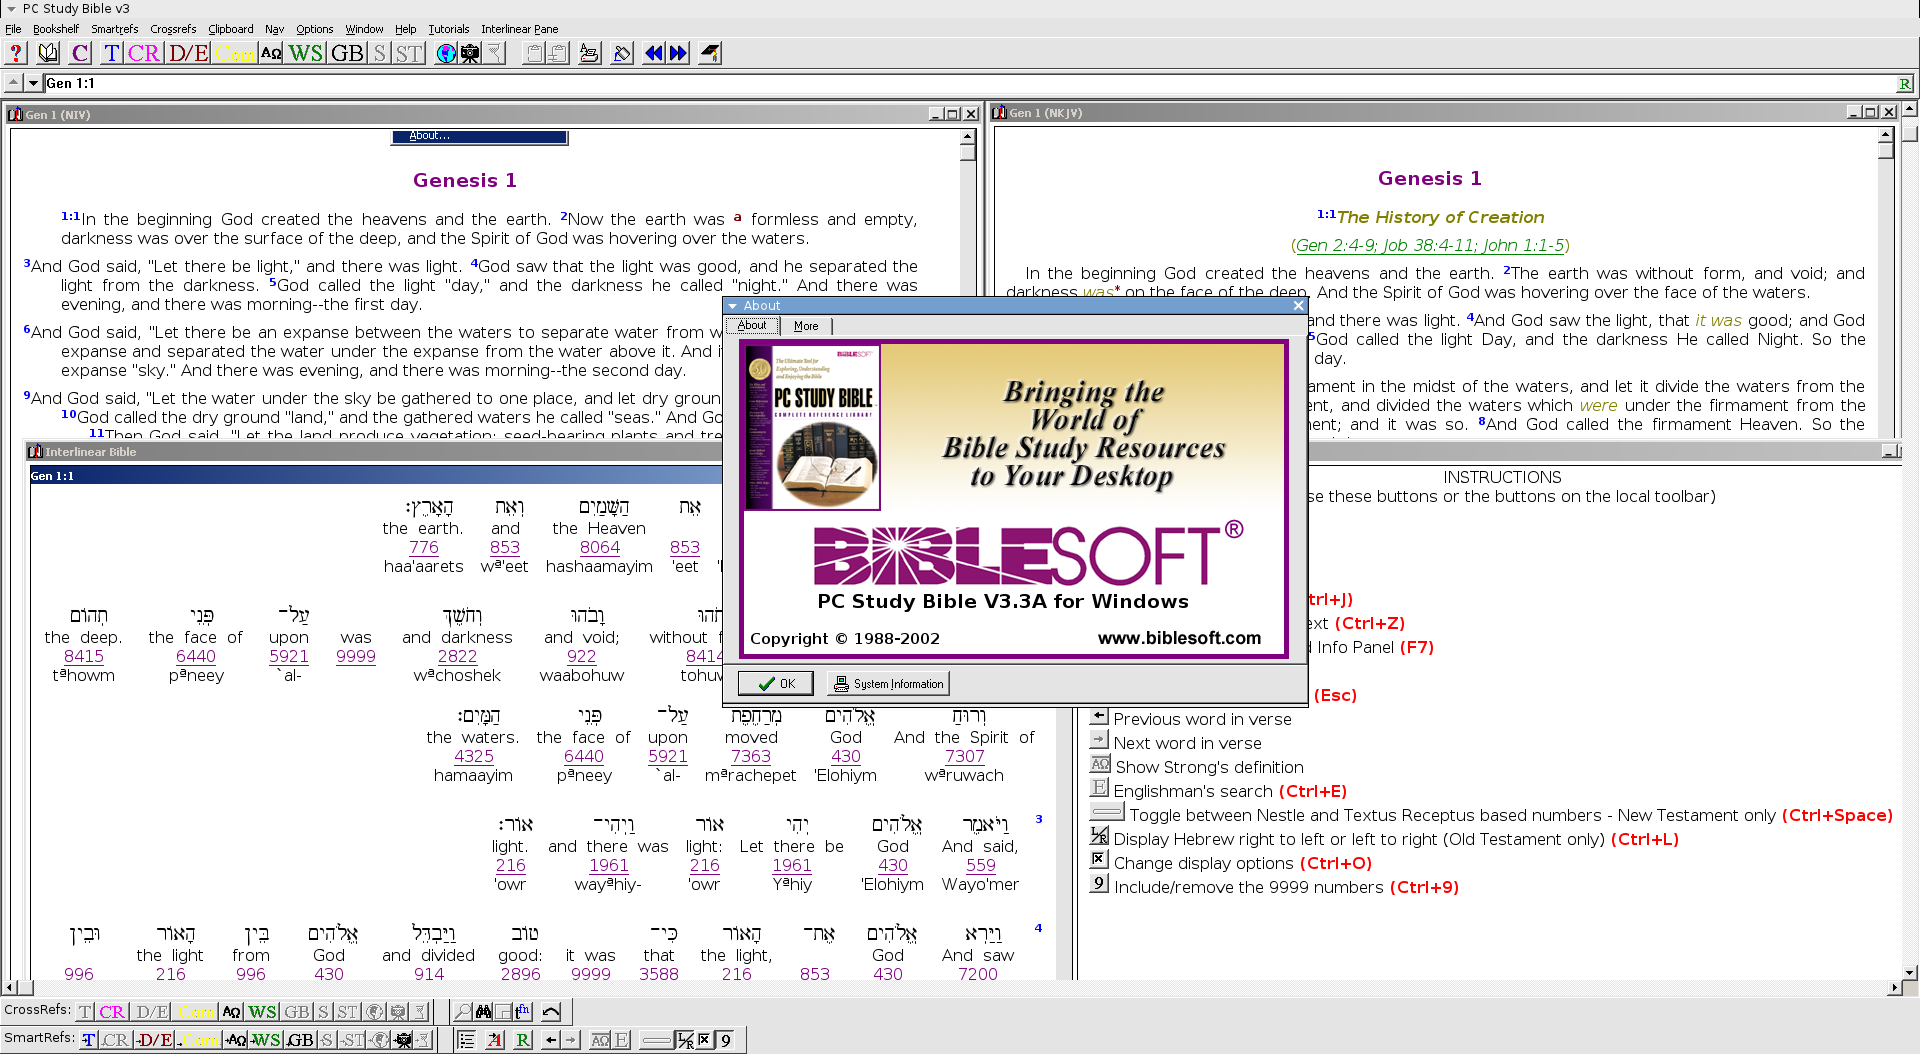Click the interlinear pane horizontal scrollbar right arrow
The height and width of the screenshot is (1054, 1920).
1894,987
